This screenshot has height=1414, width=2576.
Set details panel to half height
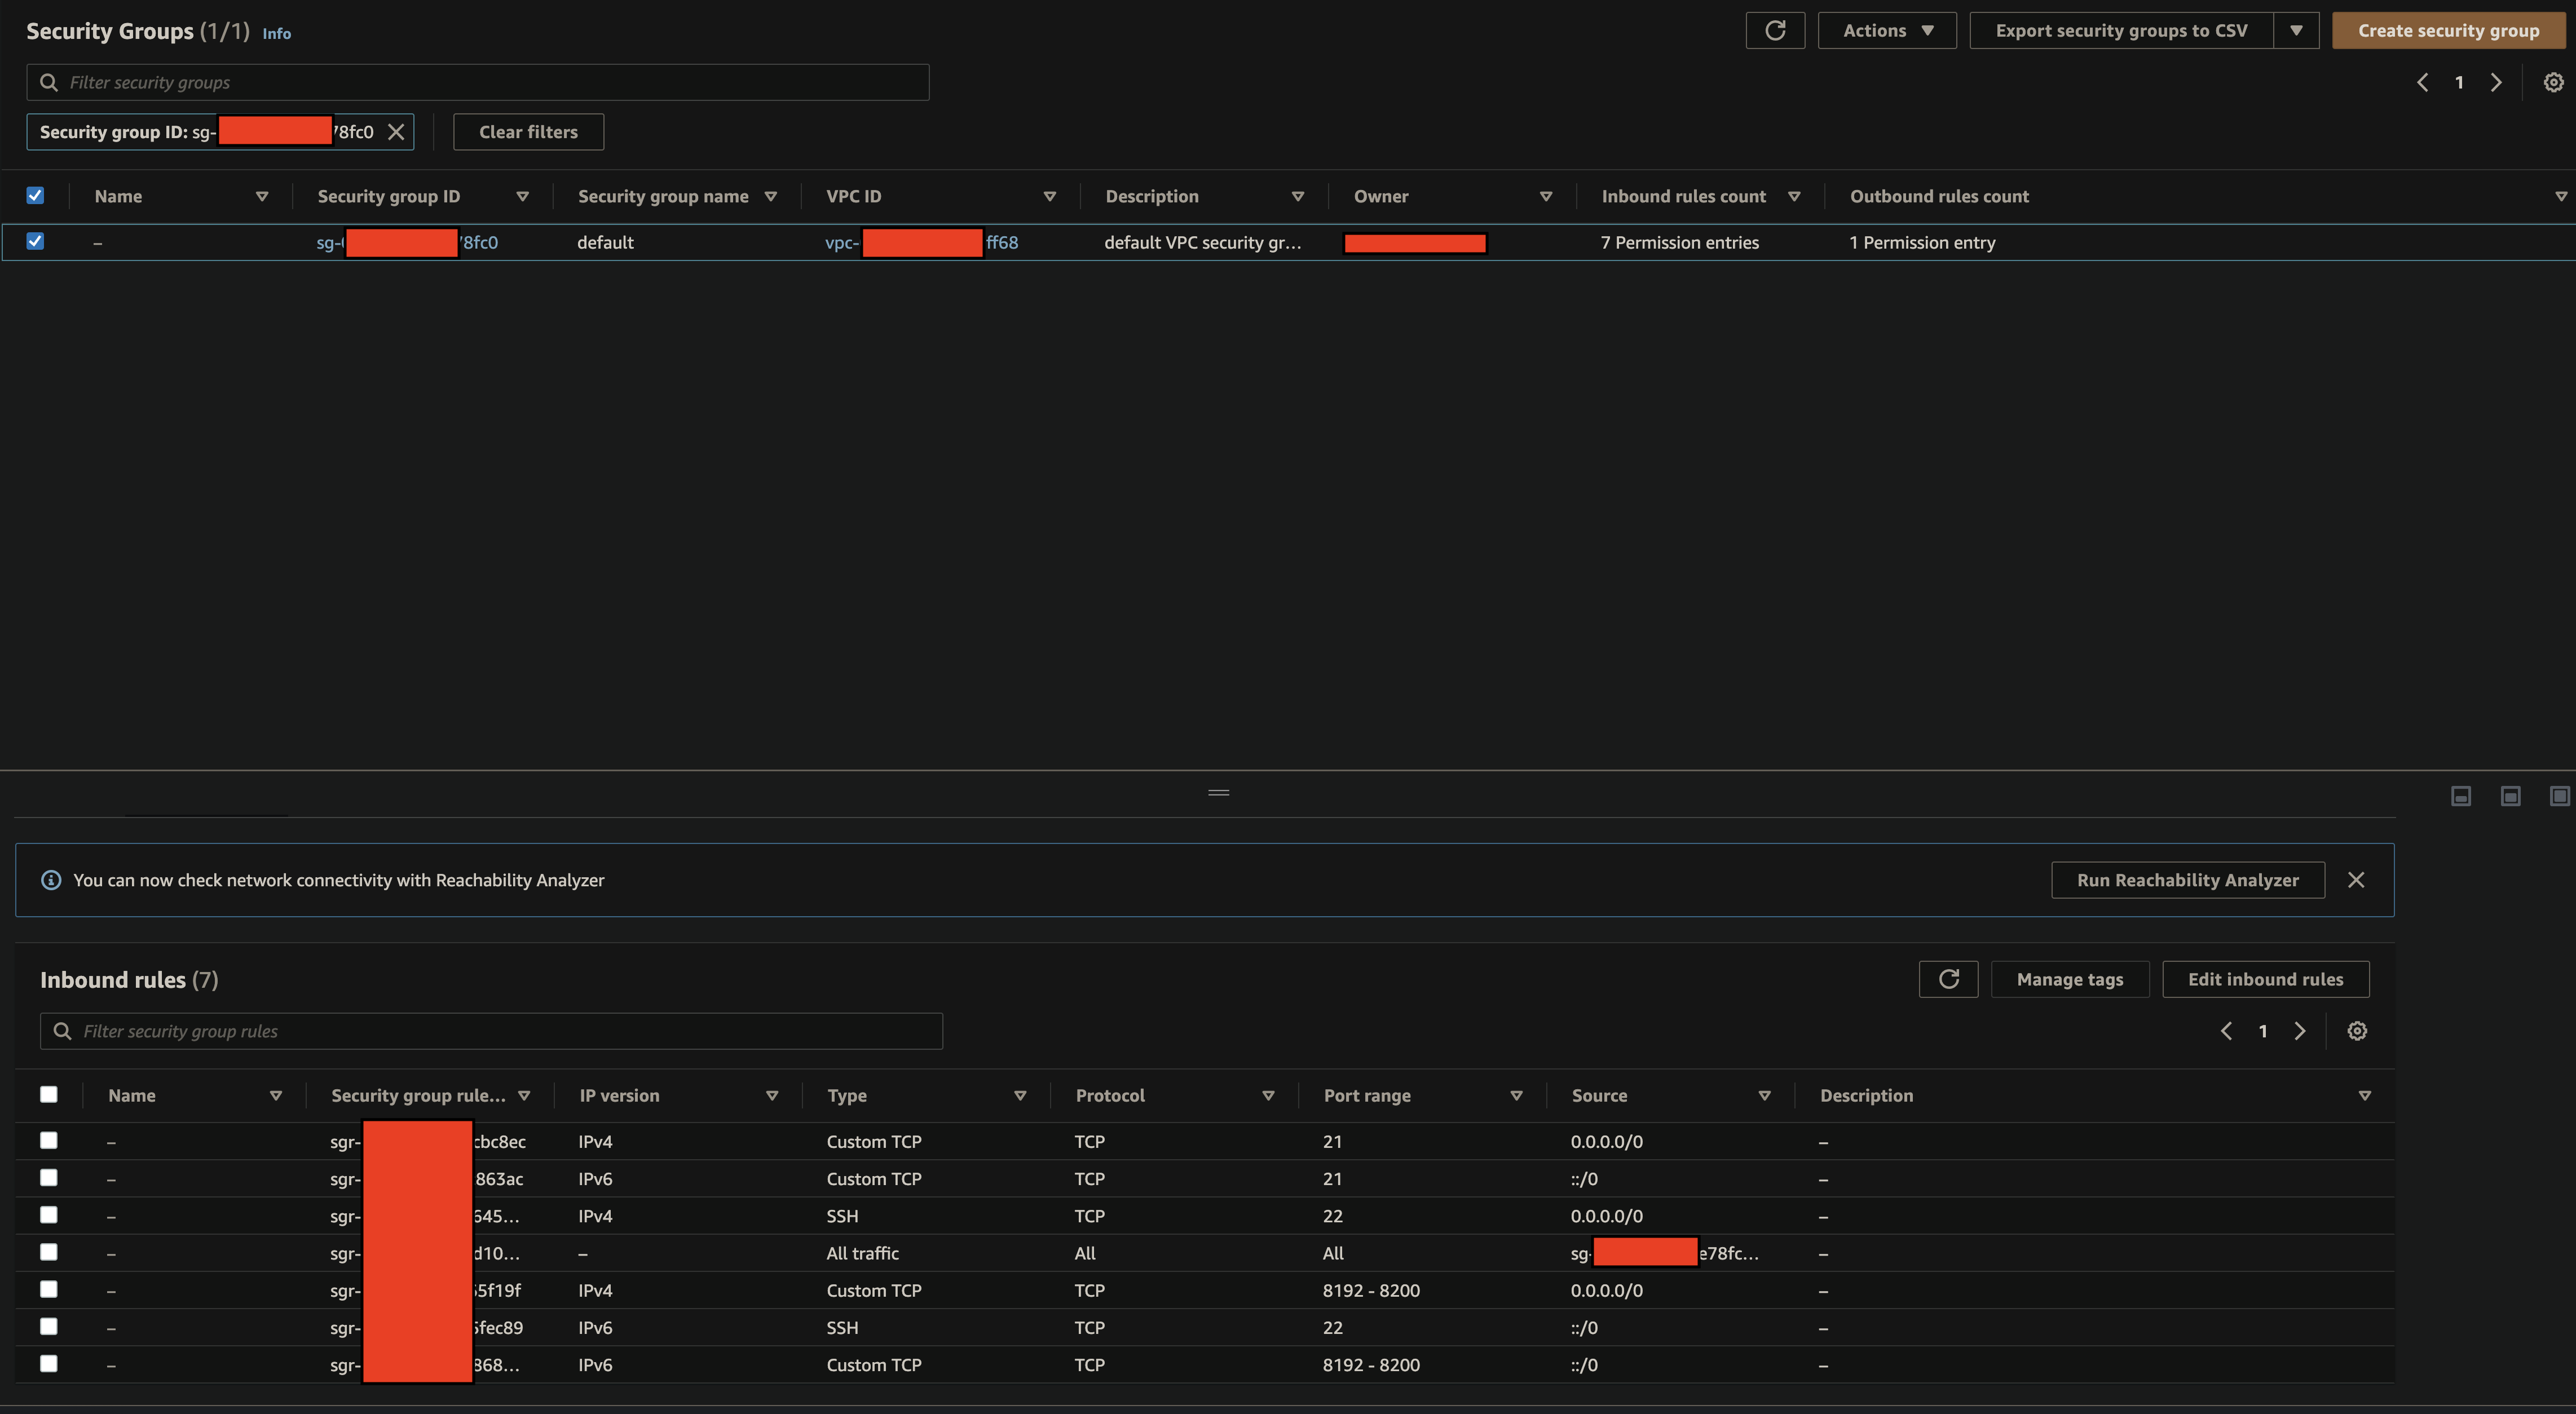coord(2510,796)
